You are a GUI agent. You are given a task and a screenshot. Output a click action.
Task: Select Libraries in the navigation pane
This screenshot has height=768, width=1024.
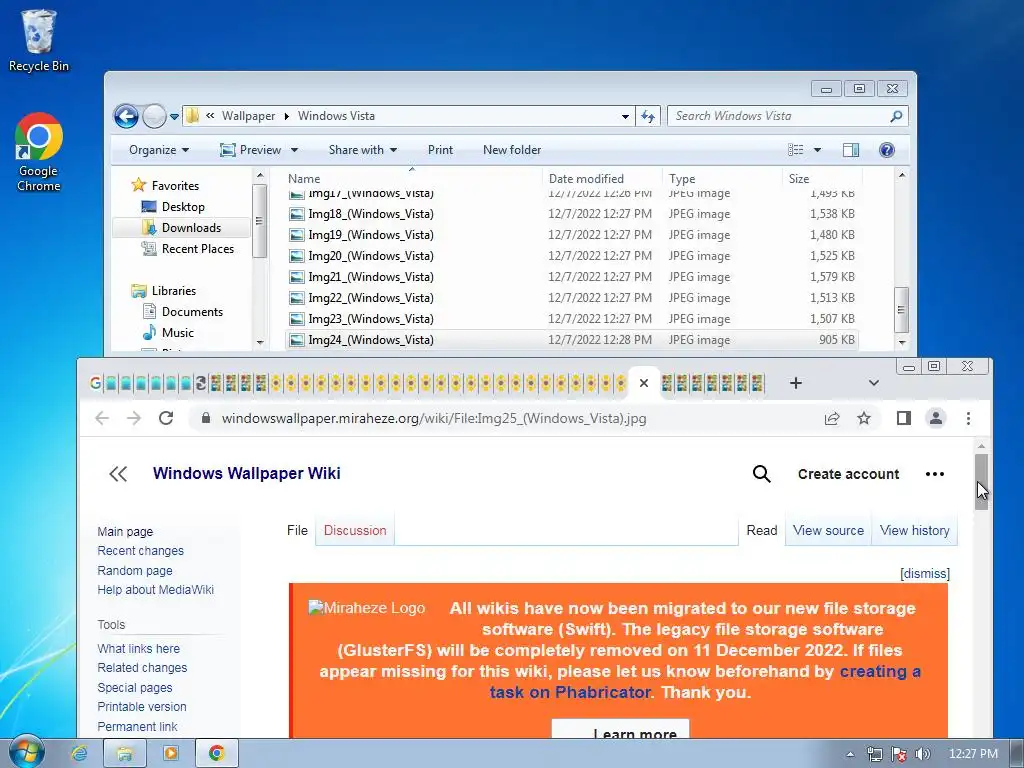tap(174, 291)
